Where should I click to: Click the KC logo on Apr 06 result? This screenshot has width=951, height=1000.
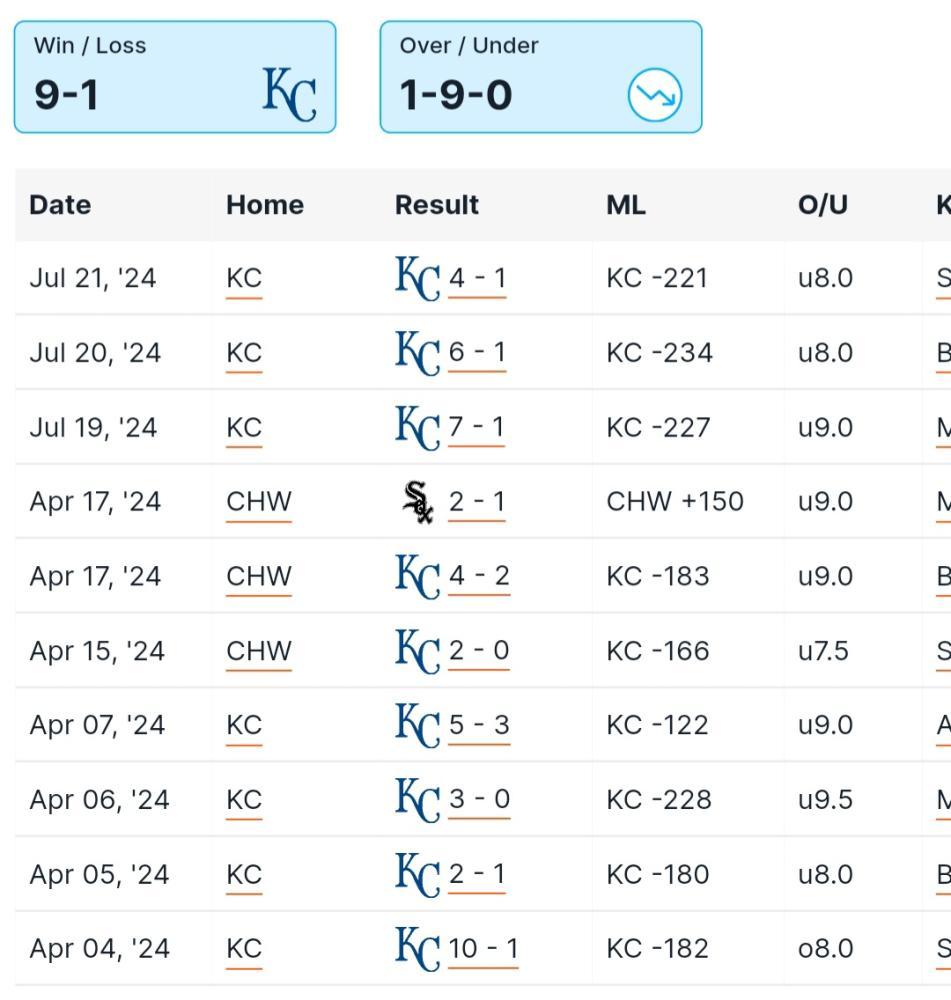coord(418,800)
